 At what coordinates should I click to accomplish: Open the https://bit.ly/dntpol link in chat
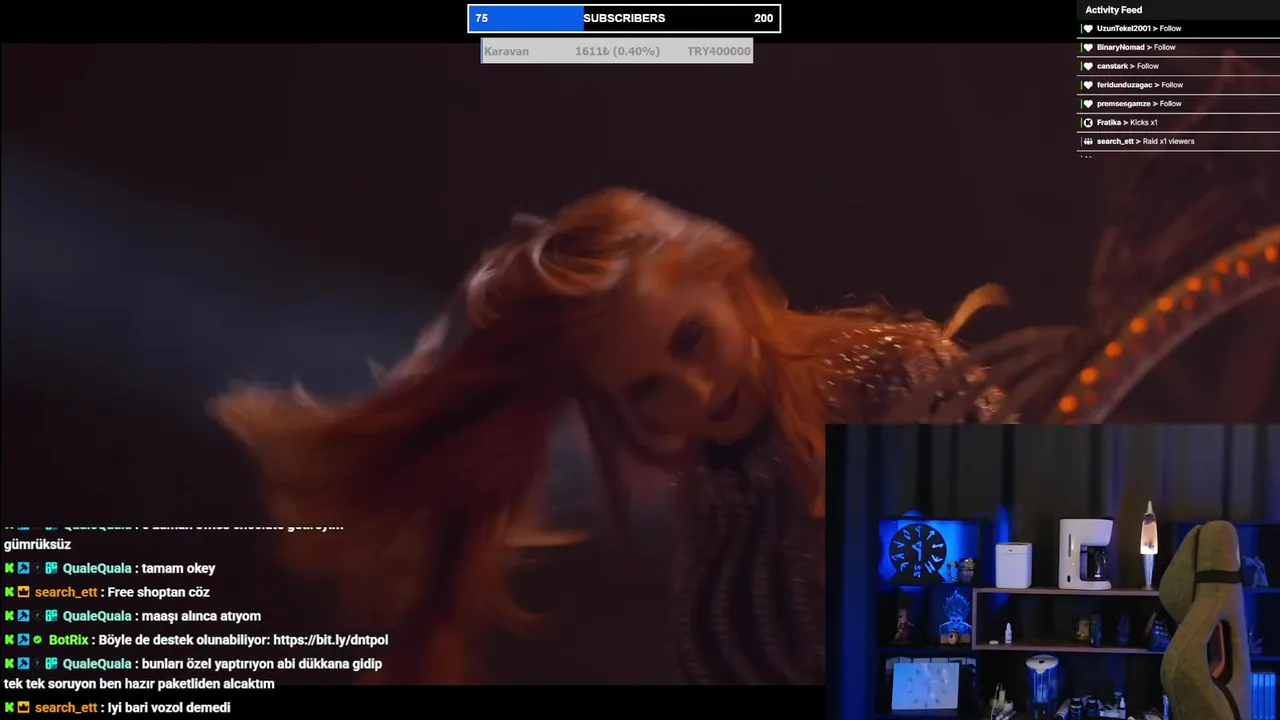click(x=330, y=640)
